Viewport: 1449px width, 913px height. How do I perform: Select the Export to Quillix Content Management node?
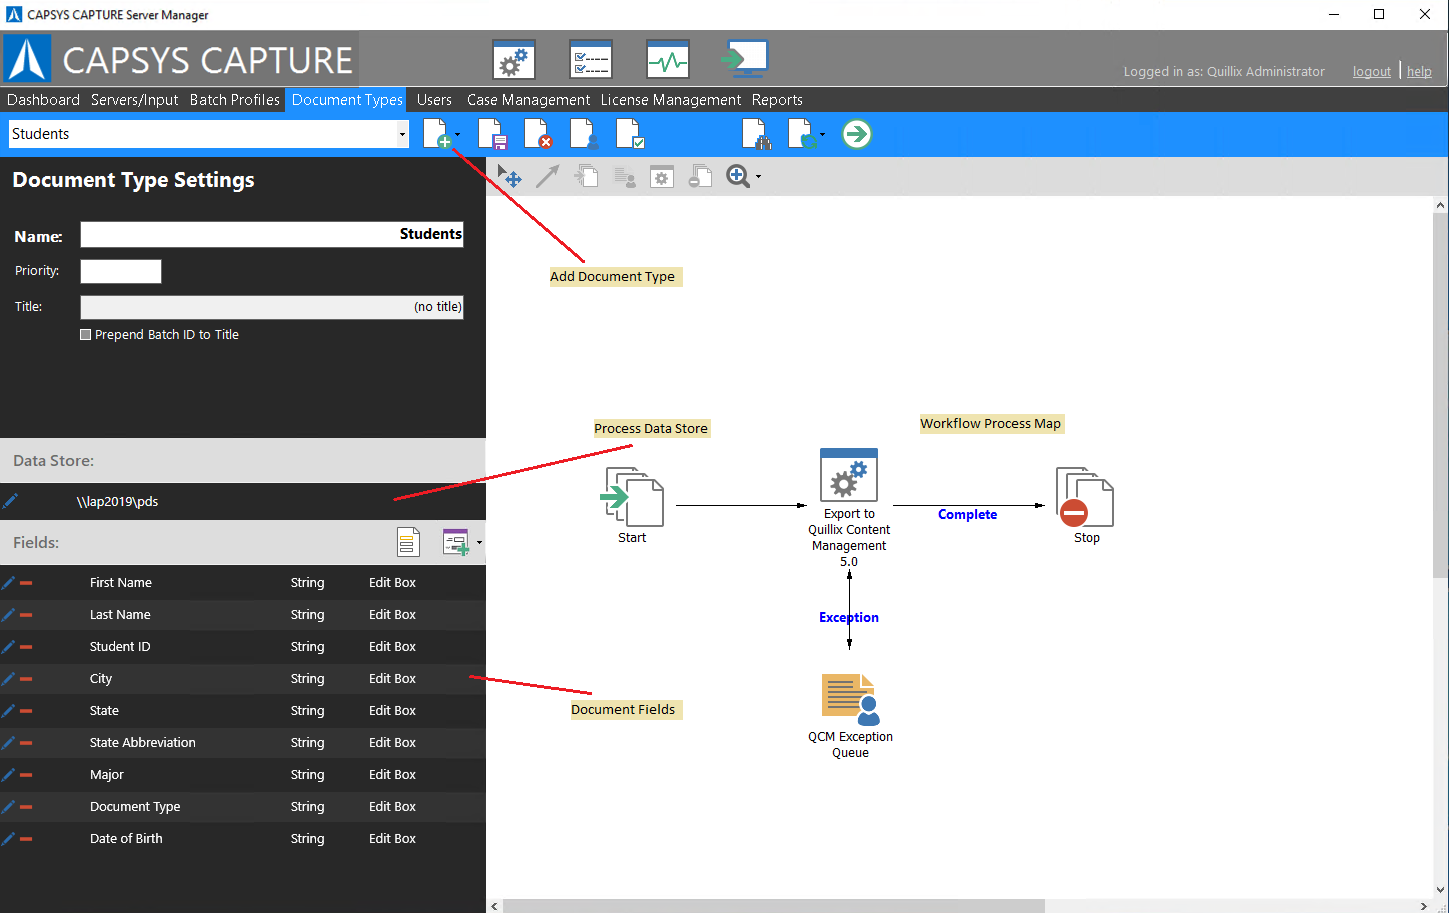[x=849, y=507]
